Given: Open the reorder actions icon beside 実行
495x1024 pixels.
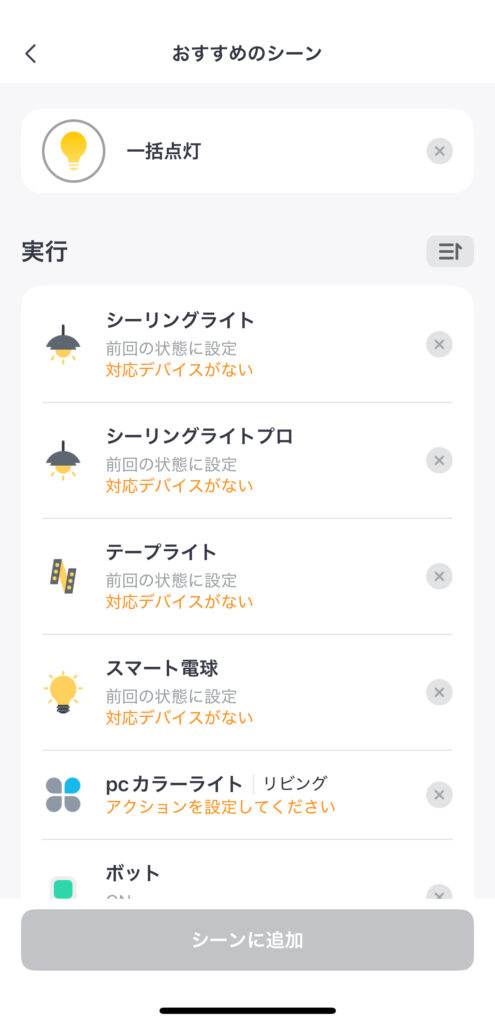Looking at the screenshot, I should pyautogui.click(x=450, y=251).
